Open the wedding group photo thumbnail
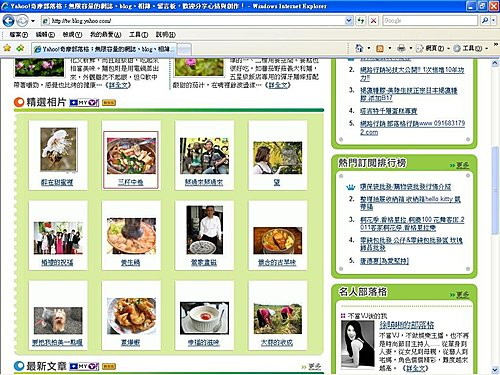 (58, 238)
